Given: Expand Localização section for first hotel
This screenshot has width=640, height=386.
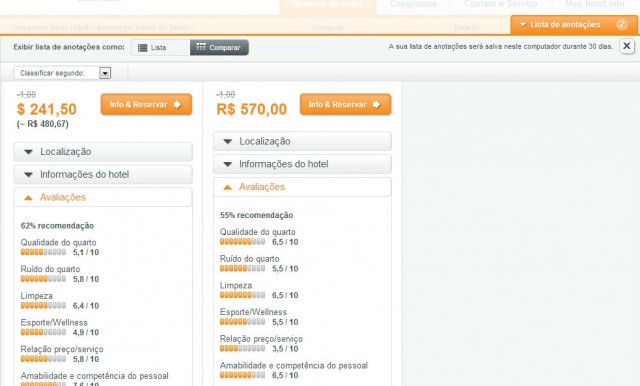Looking at the screenshot, I should (103, 152).
